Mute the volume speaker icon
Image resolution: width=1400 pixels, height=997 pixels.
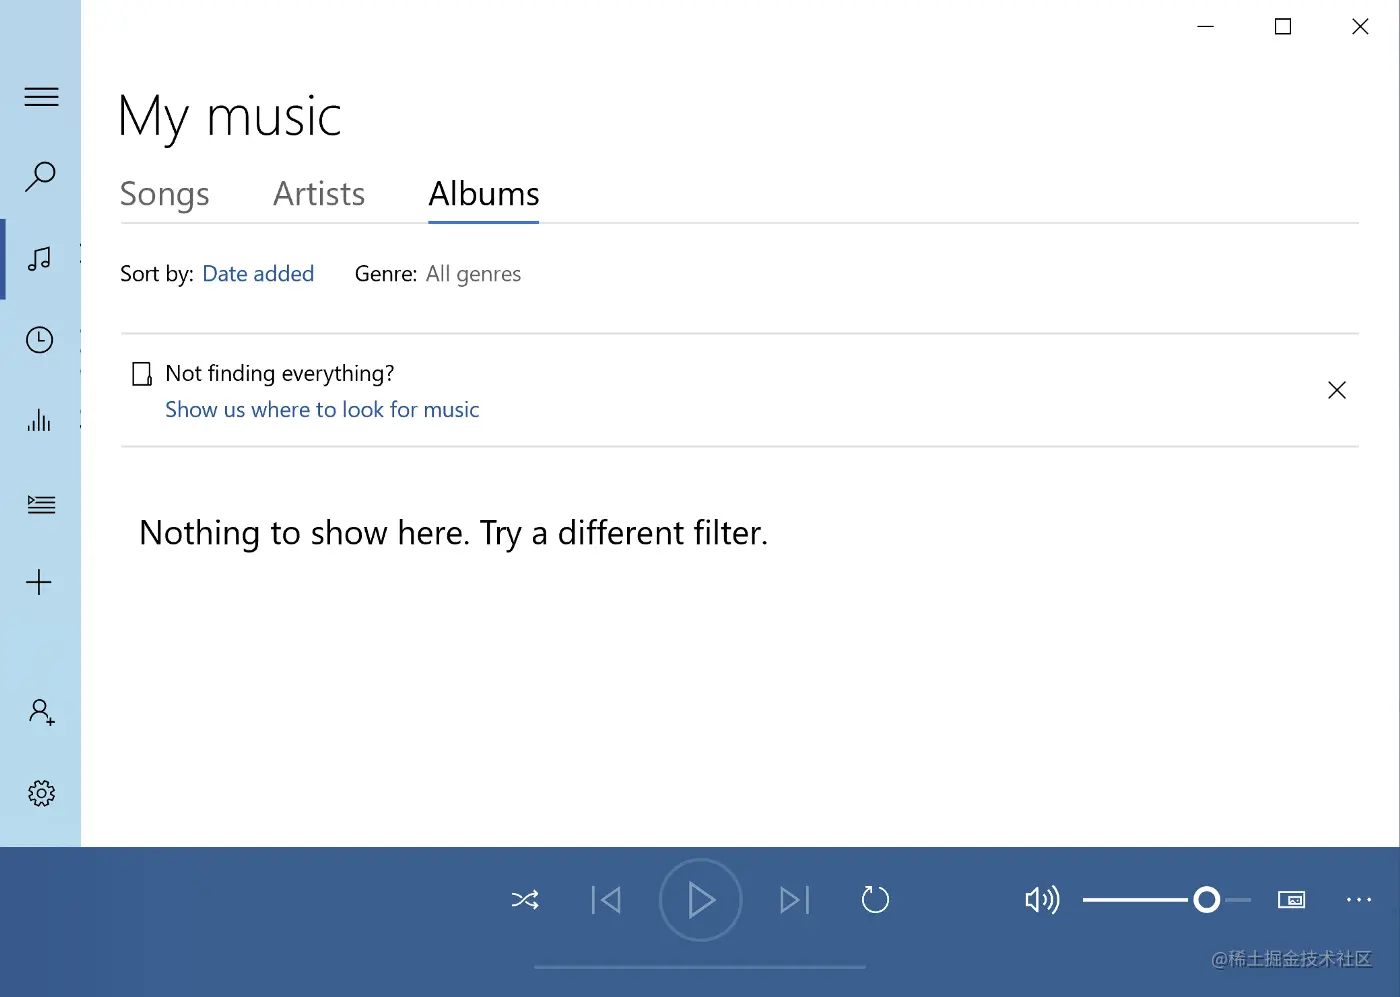[1042, 900]
